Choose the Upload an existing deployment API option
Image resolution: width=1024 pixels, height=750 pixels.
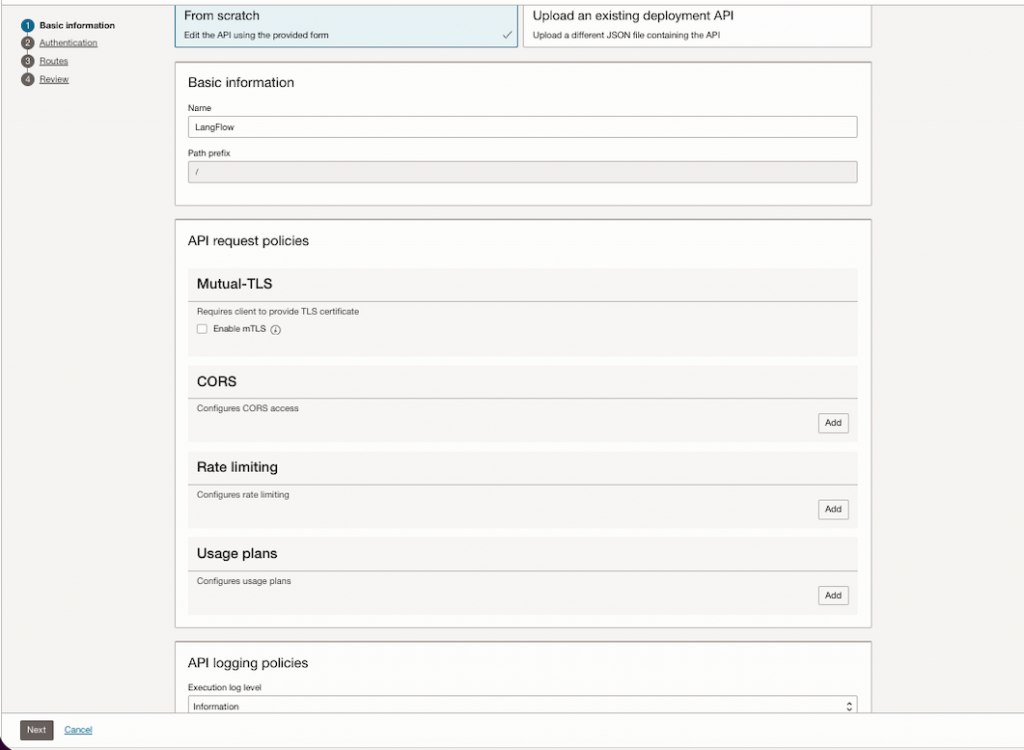click(697, 24)
